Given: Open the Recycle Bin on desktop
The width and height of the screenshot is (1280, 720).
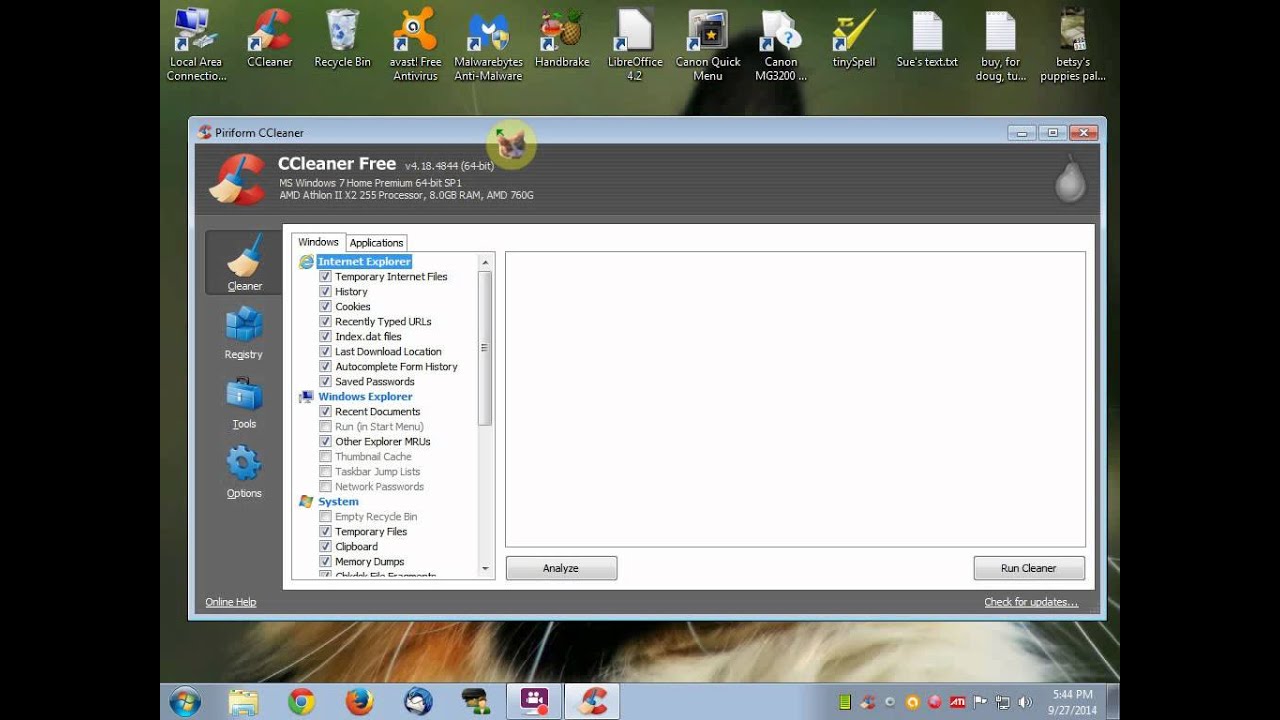Looking at the screenshot, I should click(x=342, y=40).
